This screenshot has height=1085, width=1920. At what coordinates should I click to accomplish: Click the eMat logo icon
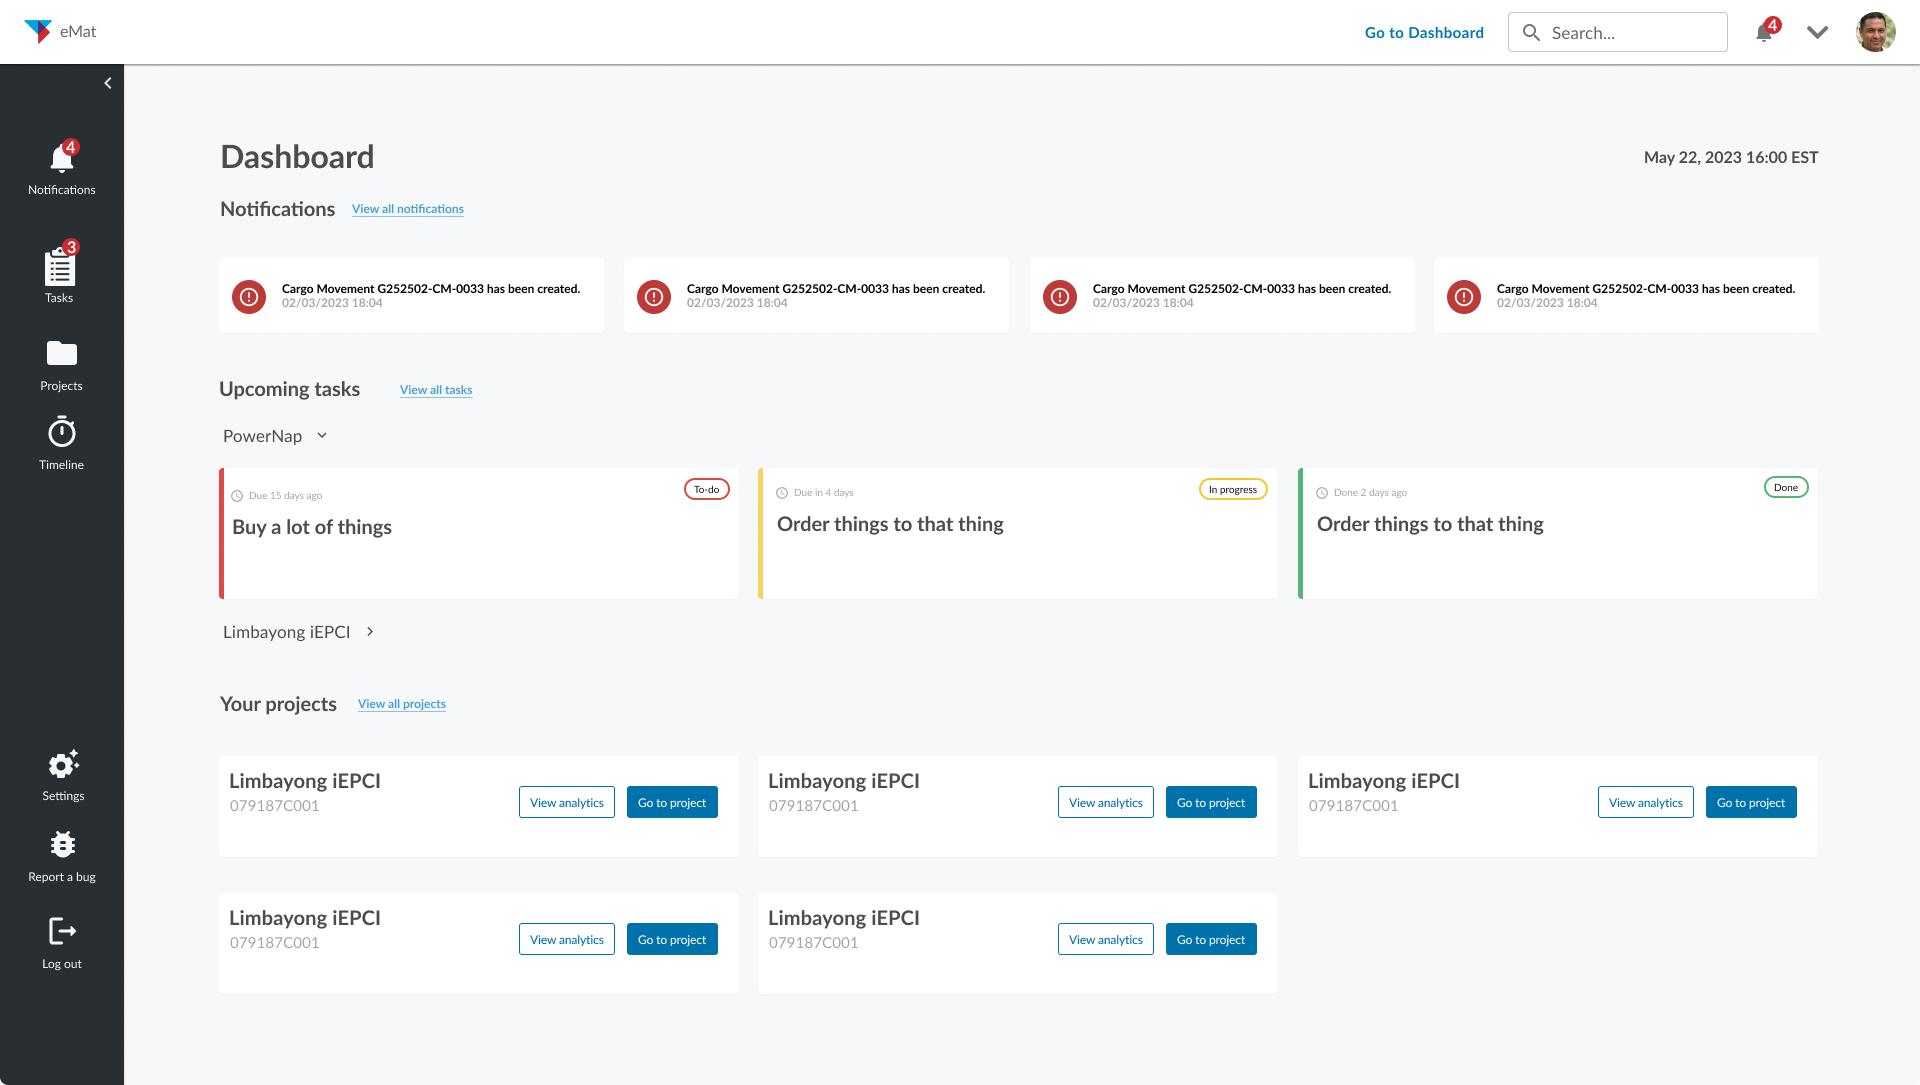click(38, 31)
